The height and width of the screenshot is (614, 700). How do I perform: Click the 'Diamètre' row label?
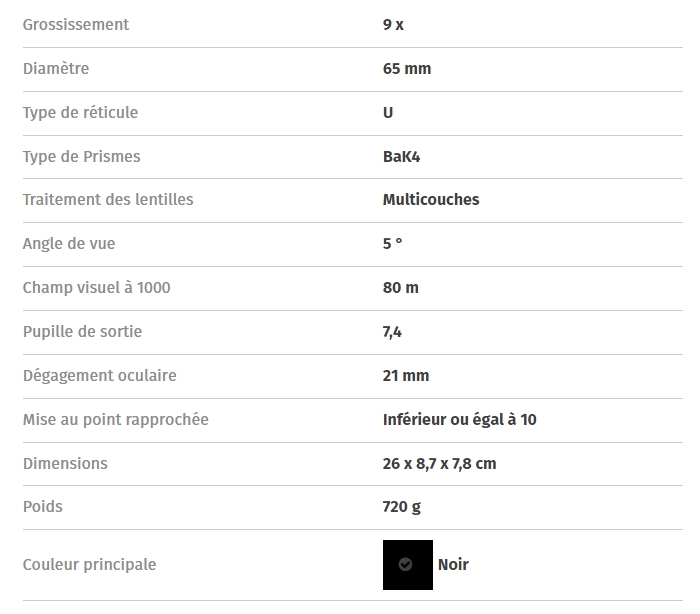click(56, 69)
